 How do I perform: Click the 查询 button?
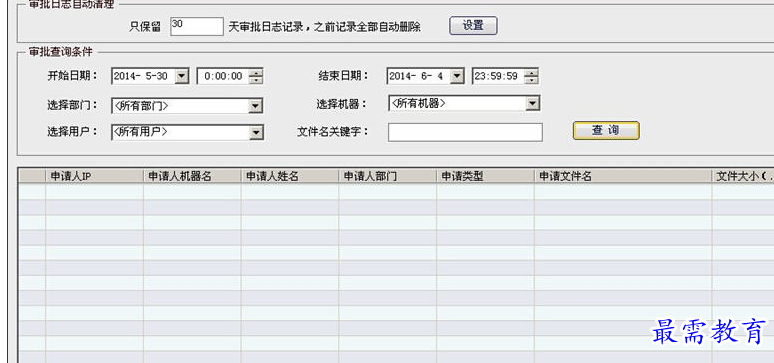(606, 130)
